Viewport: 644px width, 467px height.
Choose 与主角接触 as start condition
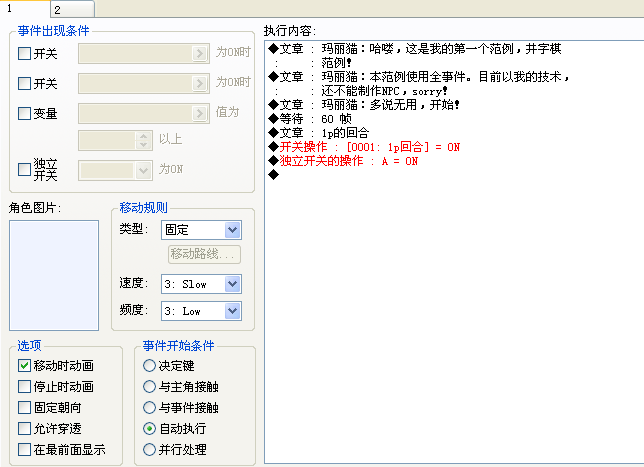pos(149,386)
